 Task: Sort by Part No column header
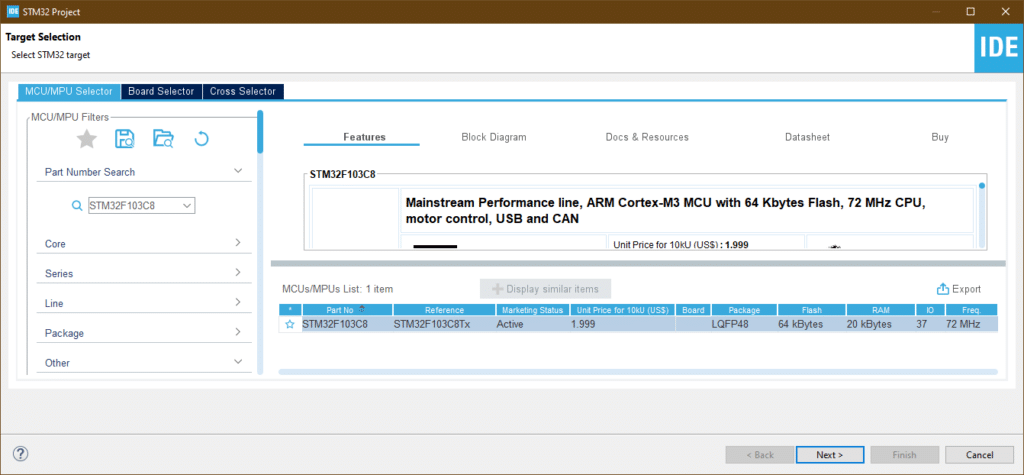click(x=347, y=310)
